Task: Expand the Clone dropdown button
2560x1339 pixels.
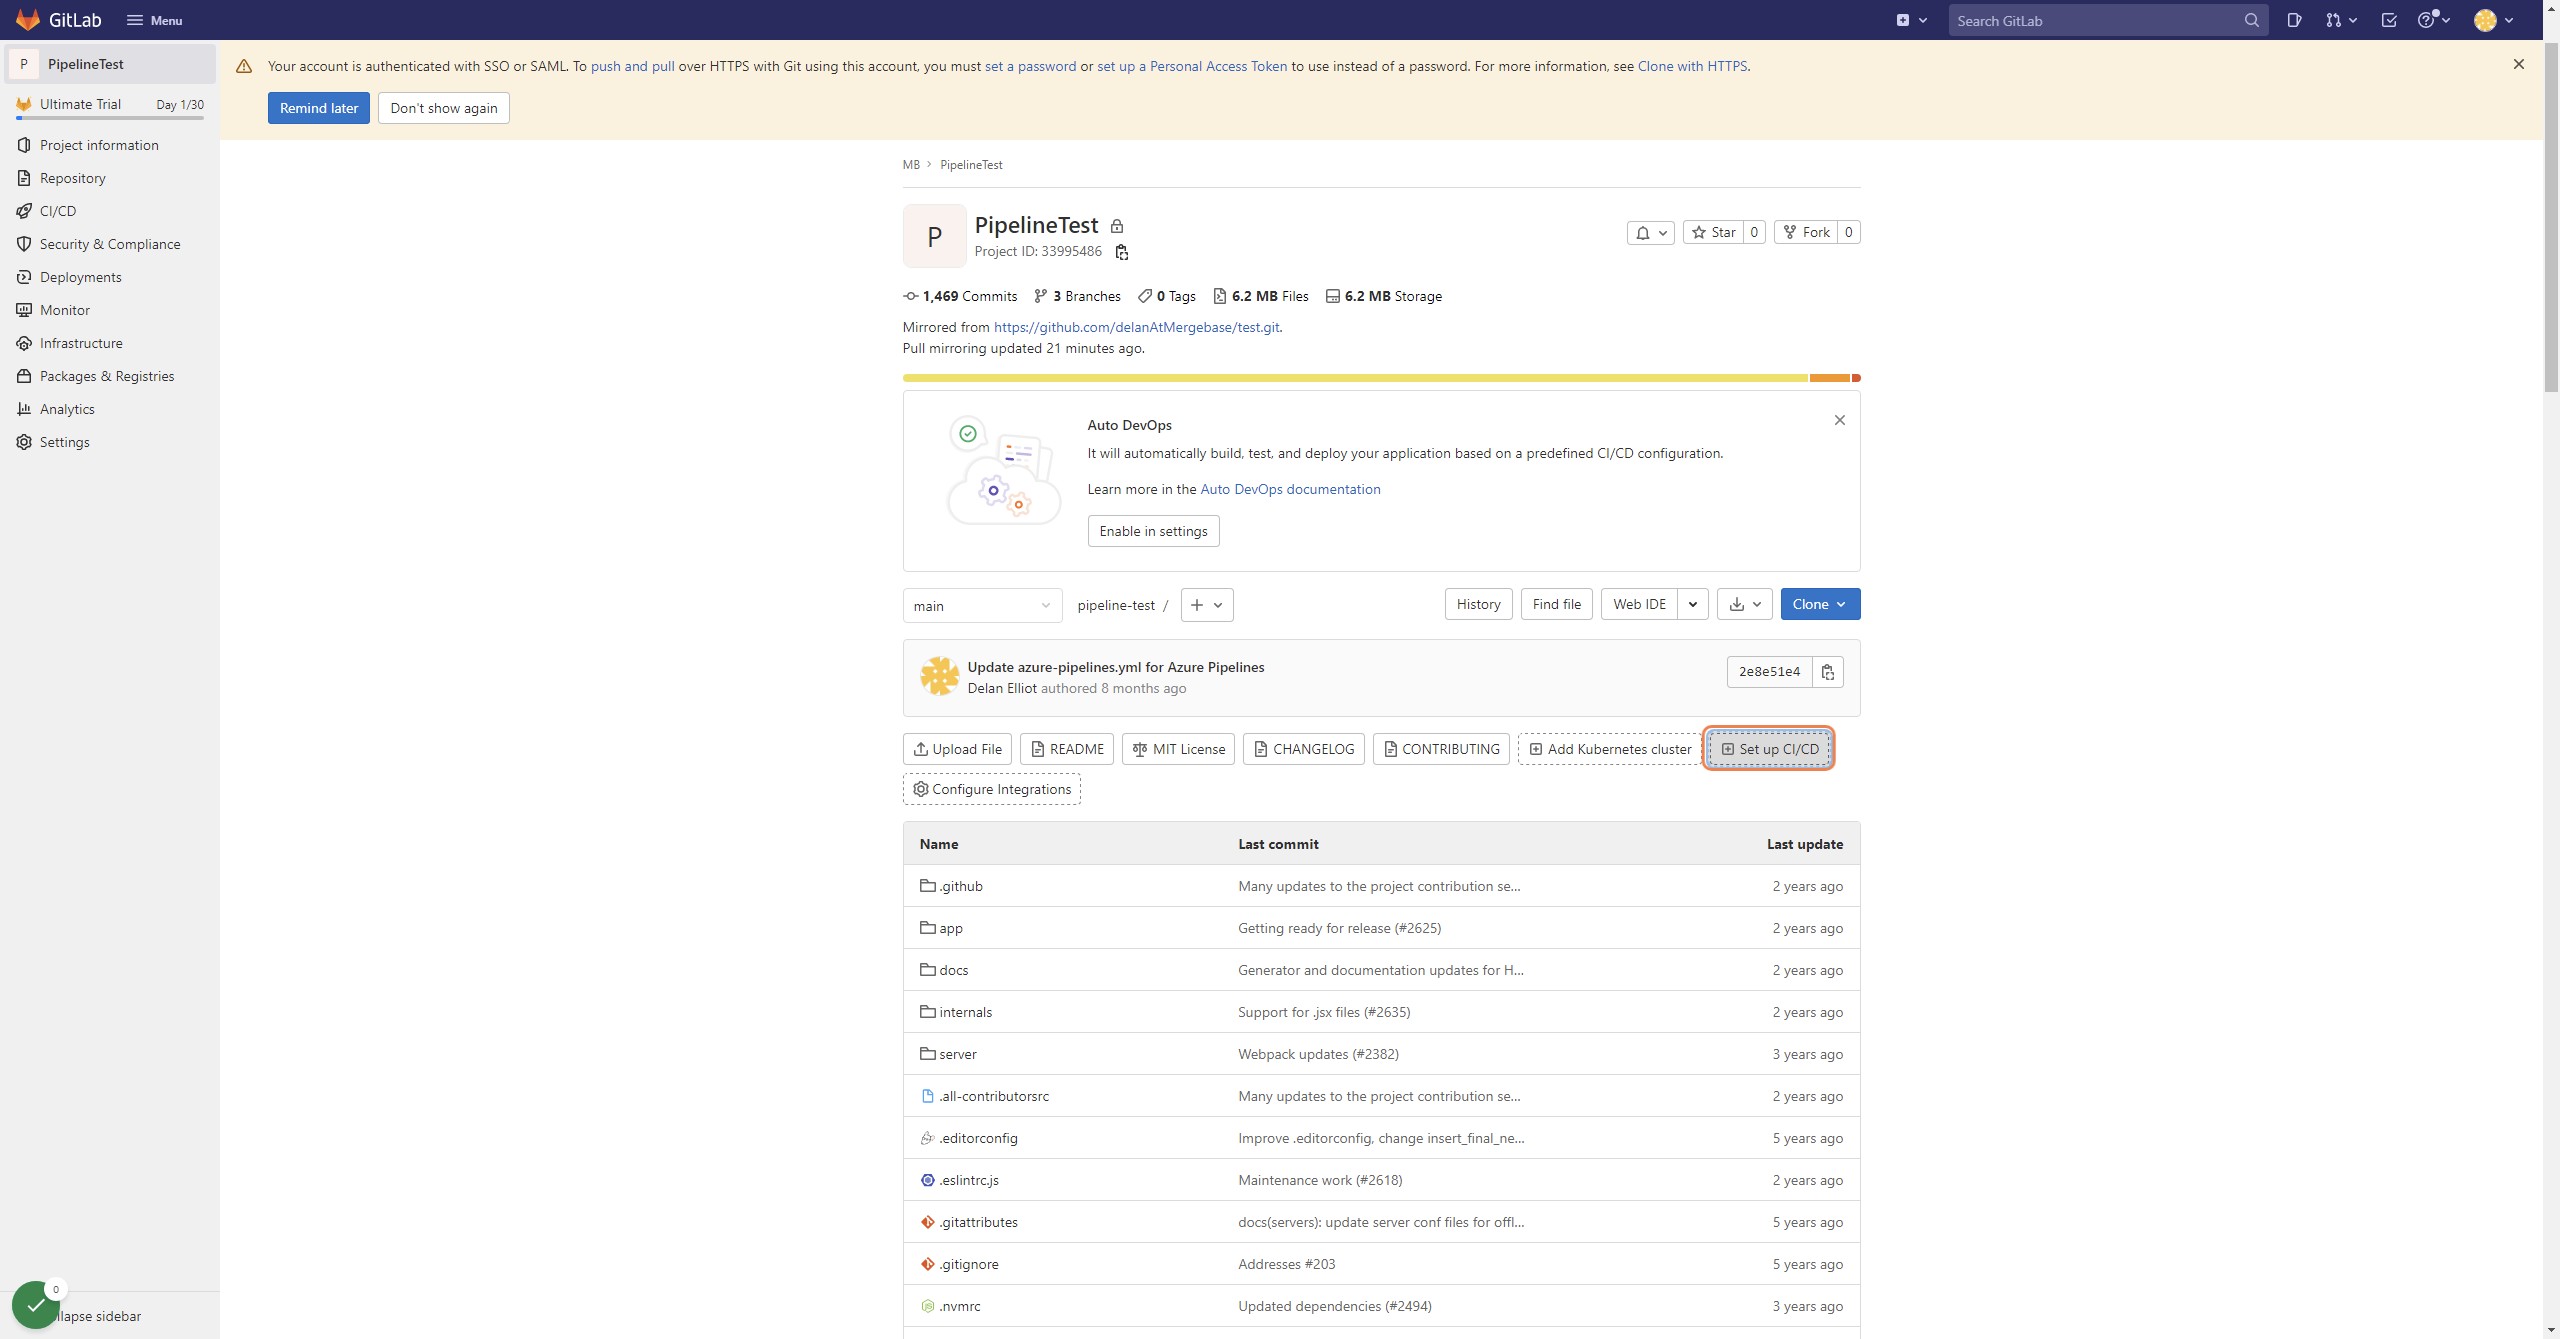Action: 1820,604
